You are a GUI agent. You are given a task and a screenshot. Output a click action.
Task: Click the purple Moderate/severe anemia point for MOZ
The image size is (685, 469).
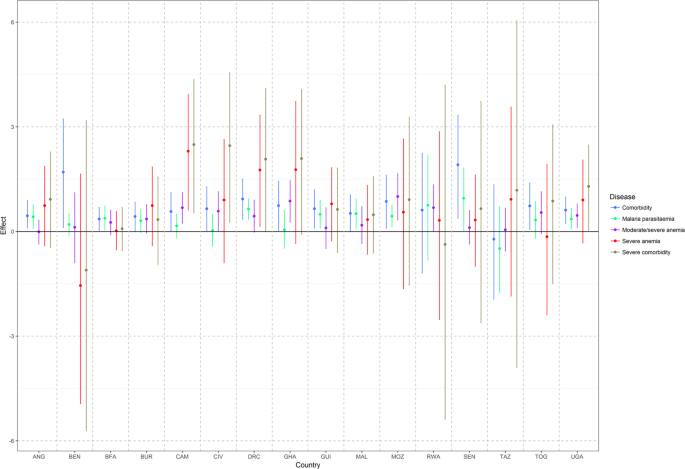[398, 197]
